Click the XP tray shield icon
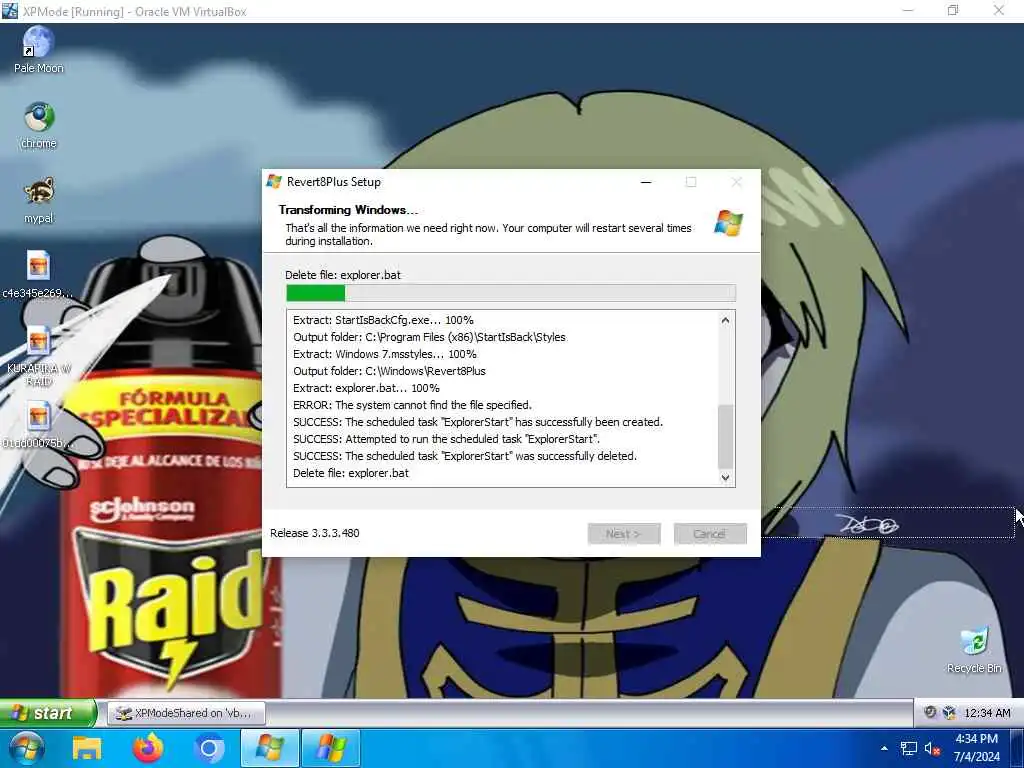This screenshot has width=1024, height=768. [930, 712]
